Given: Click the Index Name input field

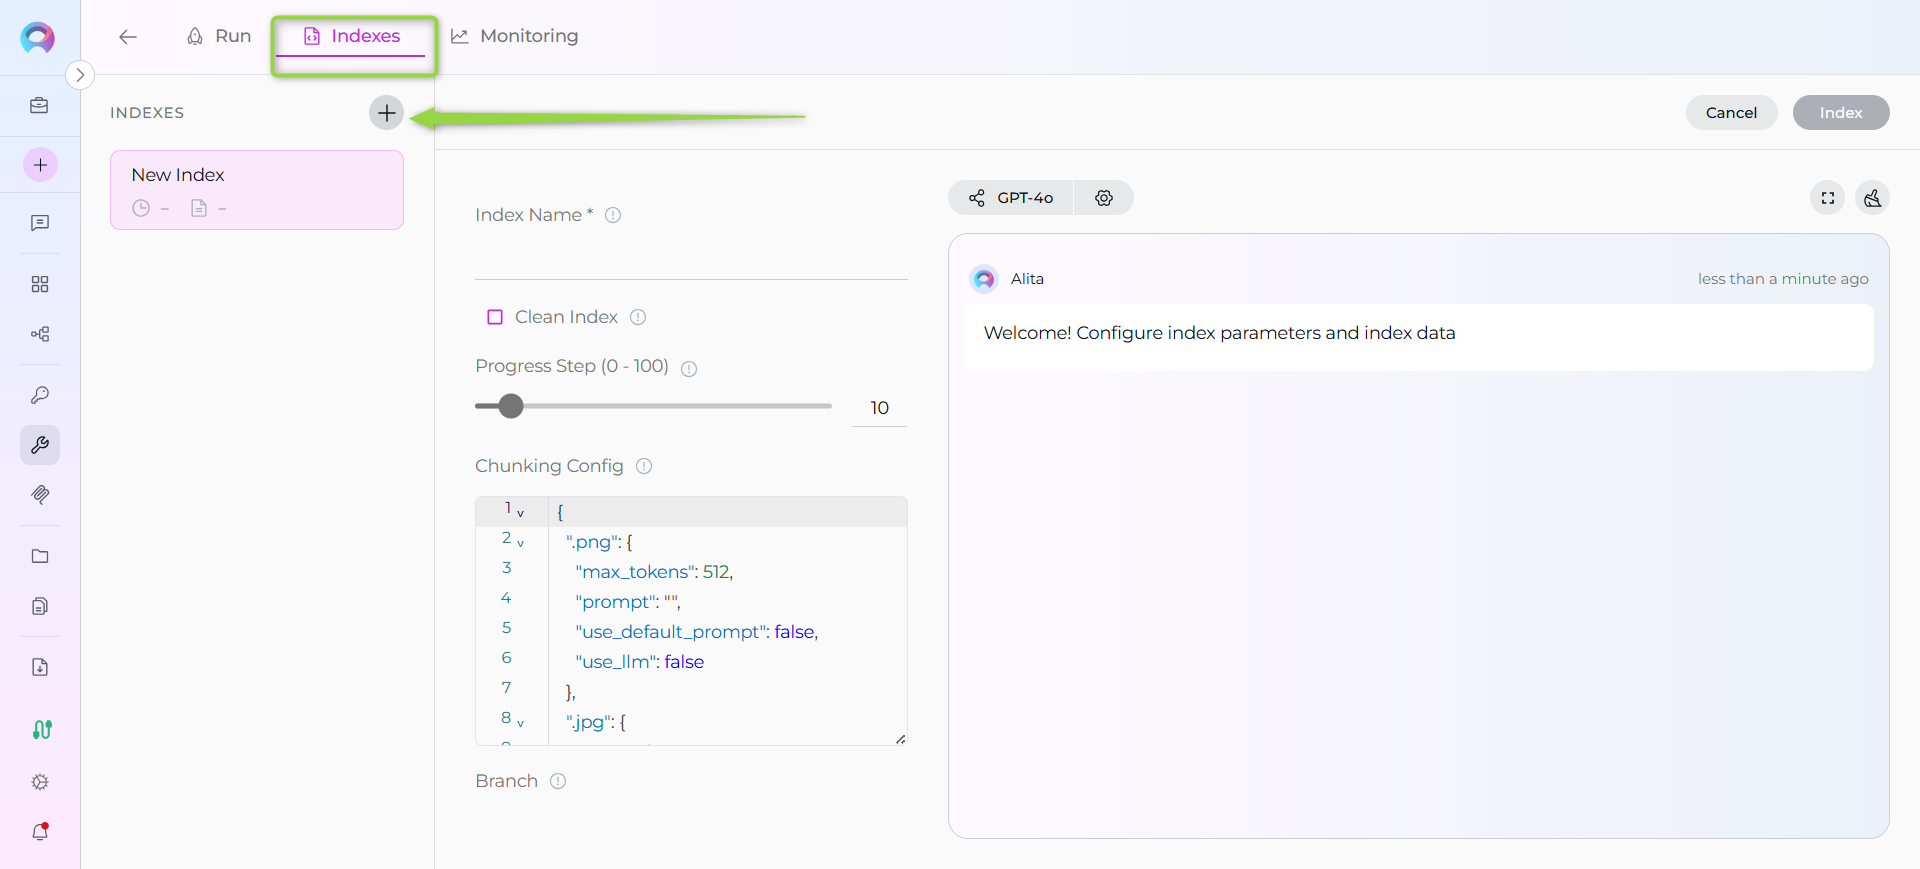Looking at the screenshot, I should click(x=690, y=259).
